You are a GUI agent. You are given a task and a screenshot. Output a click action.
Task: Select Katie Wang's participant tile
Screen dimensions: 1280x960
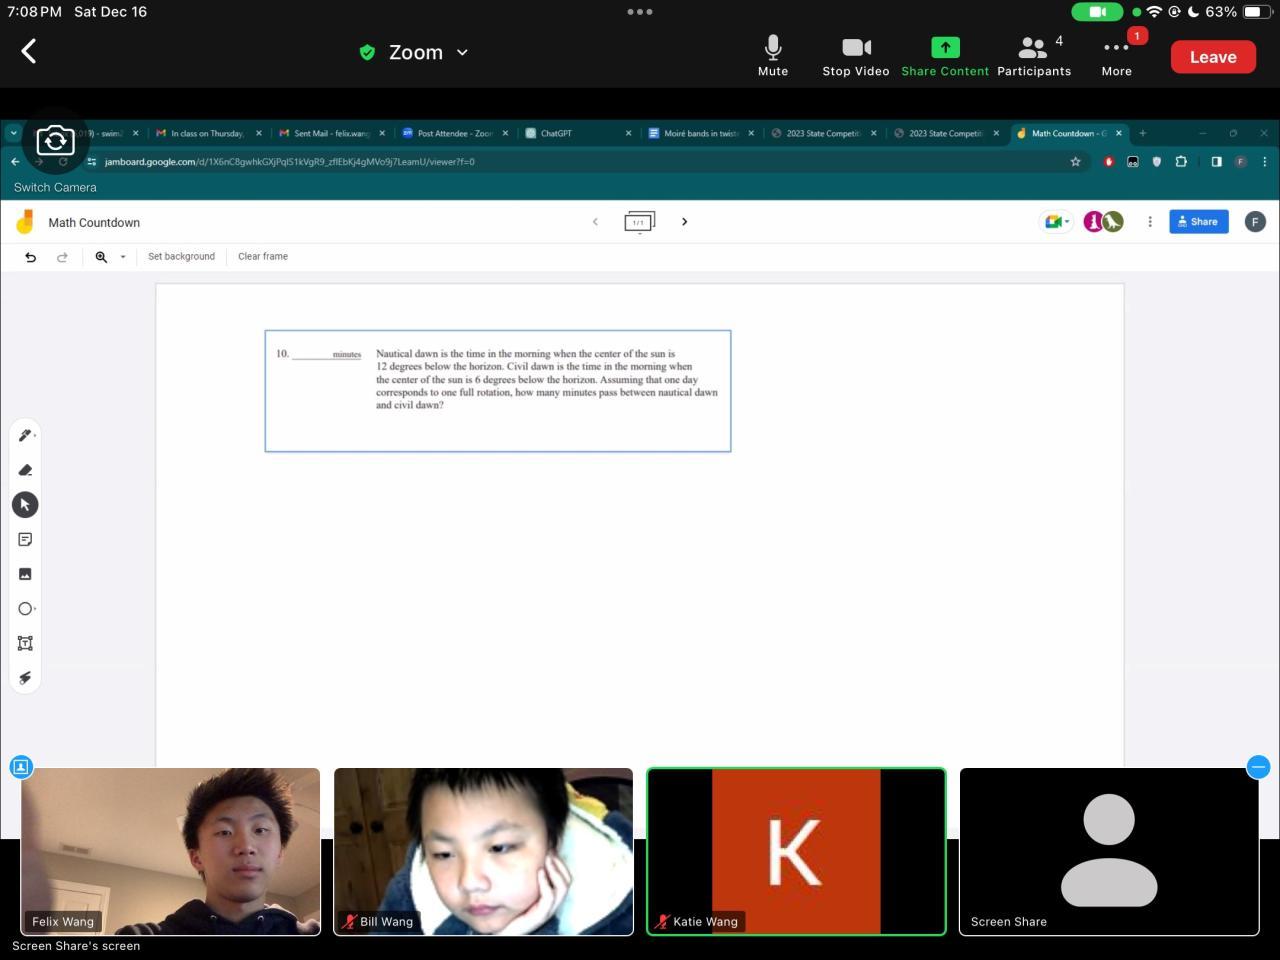click(796, 852)
